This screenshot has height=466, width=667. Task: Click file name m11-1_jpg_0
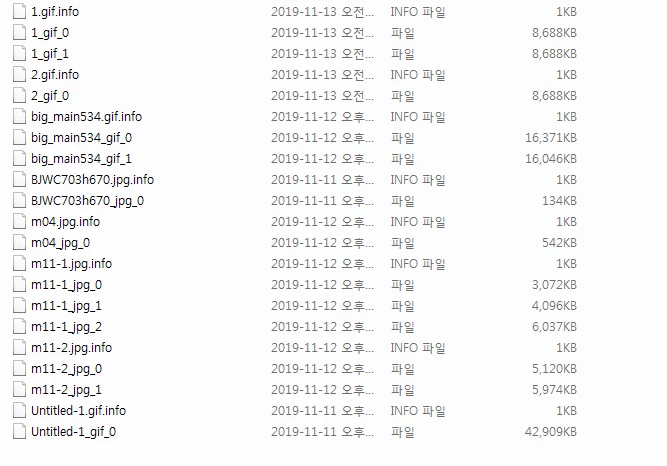point(66,285)
